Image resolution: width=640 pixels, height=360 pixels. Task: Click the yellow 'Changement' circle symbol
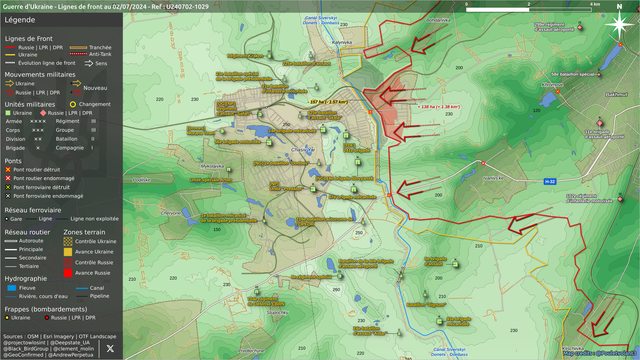[x=73, y=104]
